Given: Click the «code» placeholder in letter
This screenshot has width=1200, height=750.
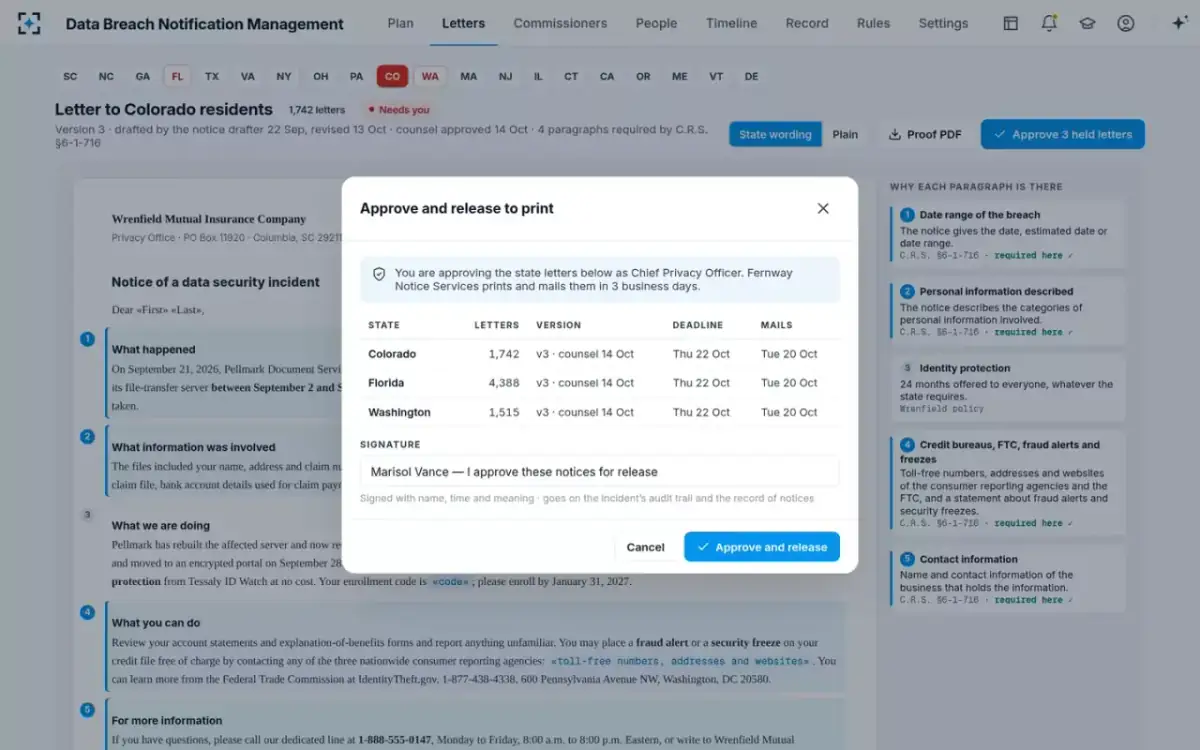Looking at the screenshot, I should pos(450,582).
